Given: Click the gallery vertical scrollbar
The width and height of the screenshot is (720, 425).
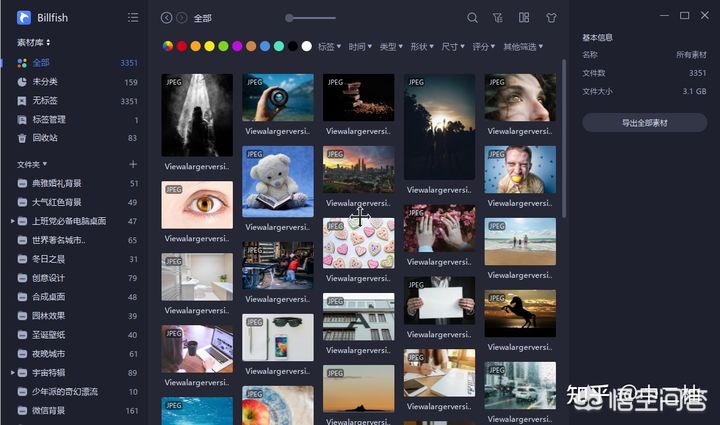Looking at the screenshot, I should [564, 138].
